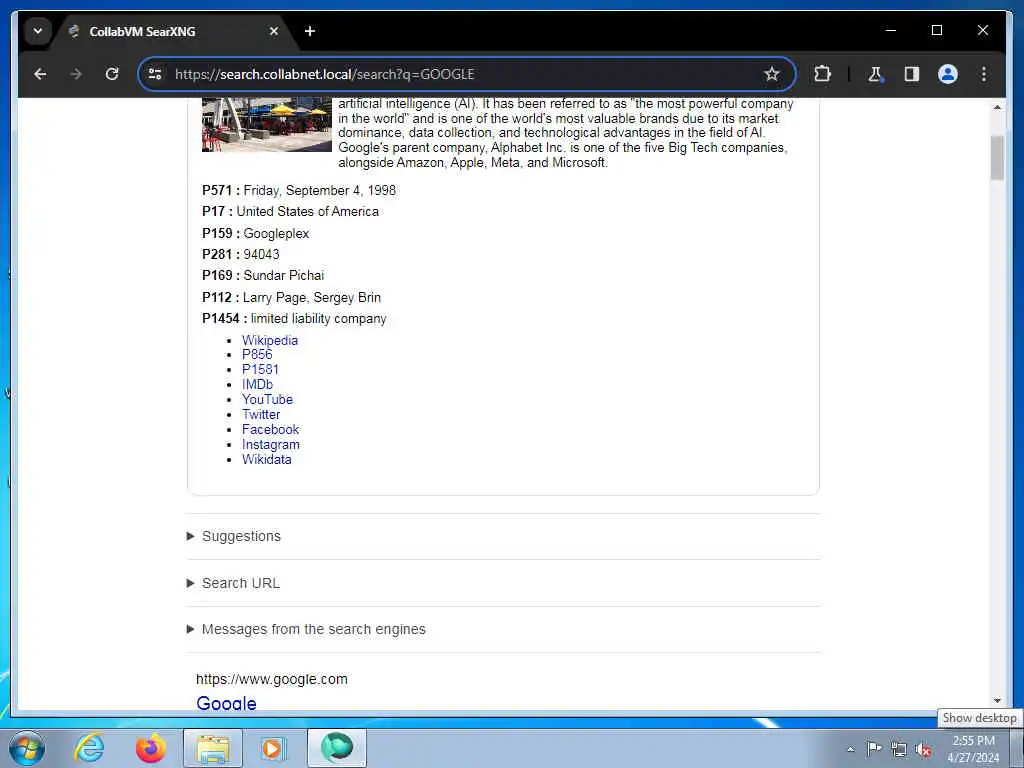Click the Googleplex infobox thumbnail image

click(266, 125)
